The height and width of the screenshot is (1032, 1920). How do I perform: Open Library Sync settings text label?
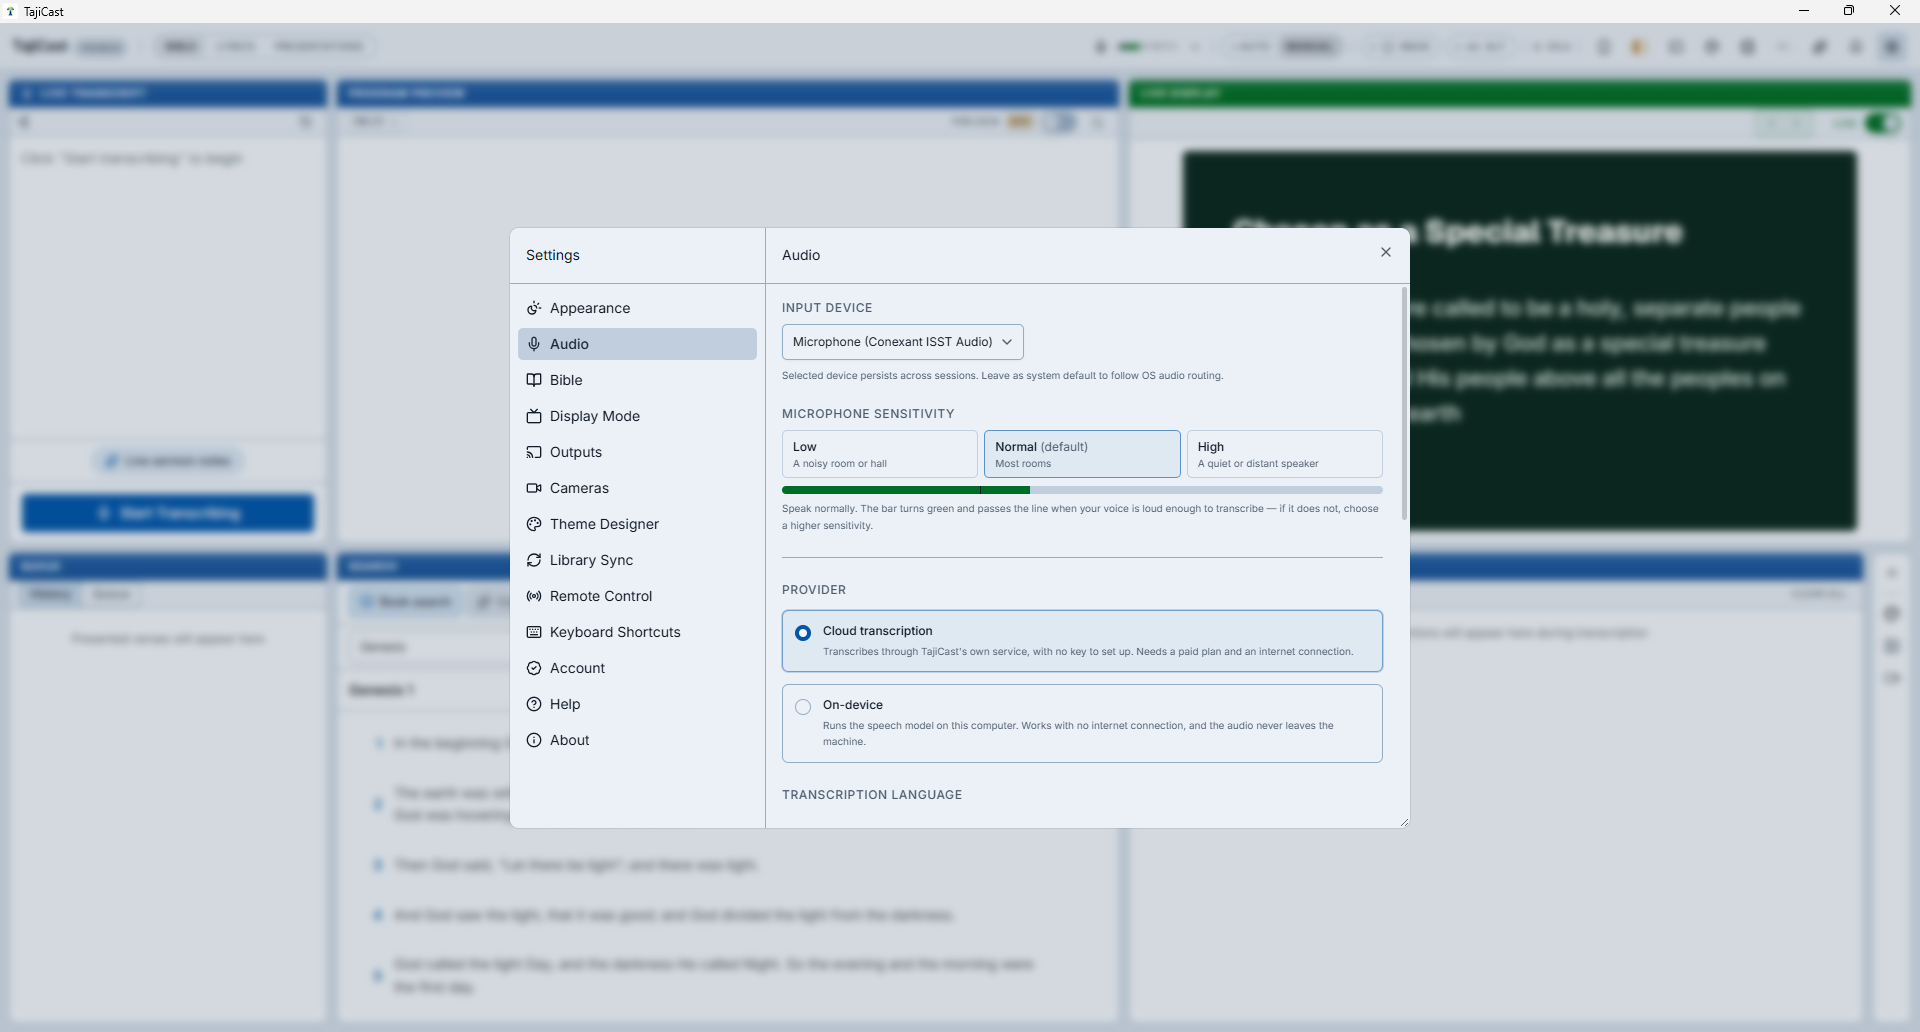coord(591,560)
